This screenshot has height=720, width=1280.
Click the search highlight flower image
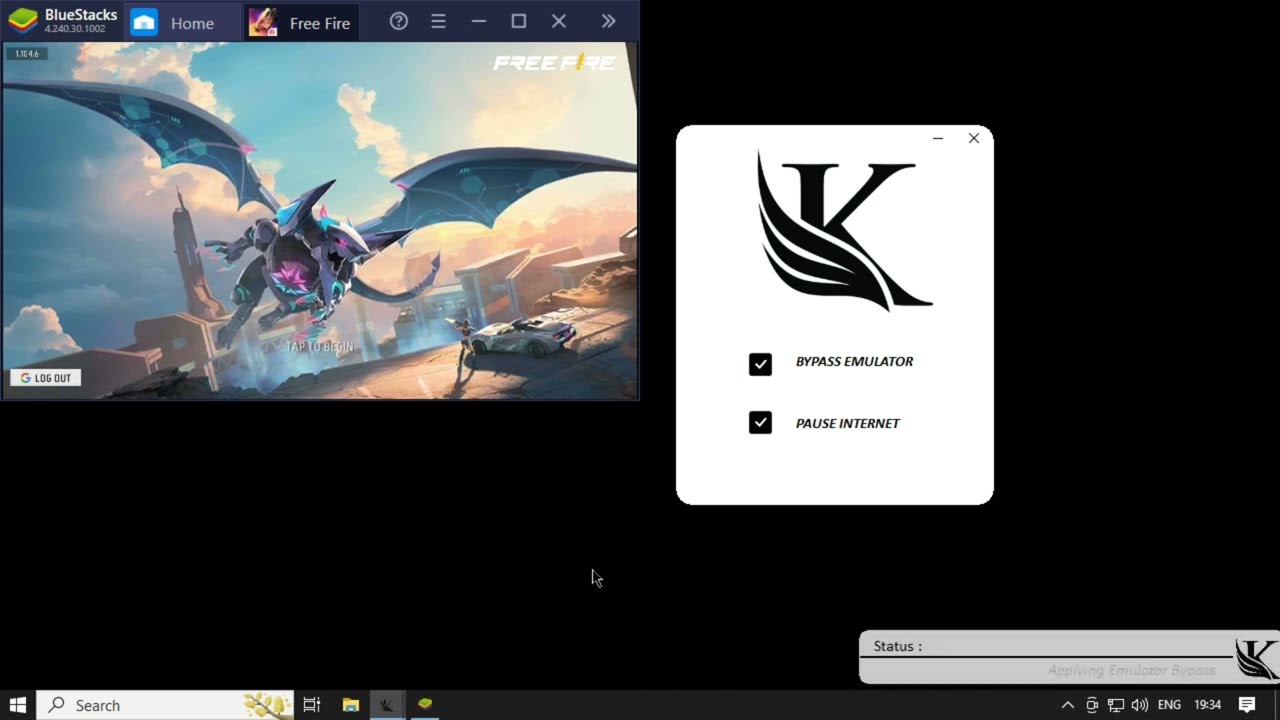point(267,705)
